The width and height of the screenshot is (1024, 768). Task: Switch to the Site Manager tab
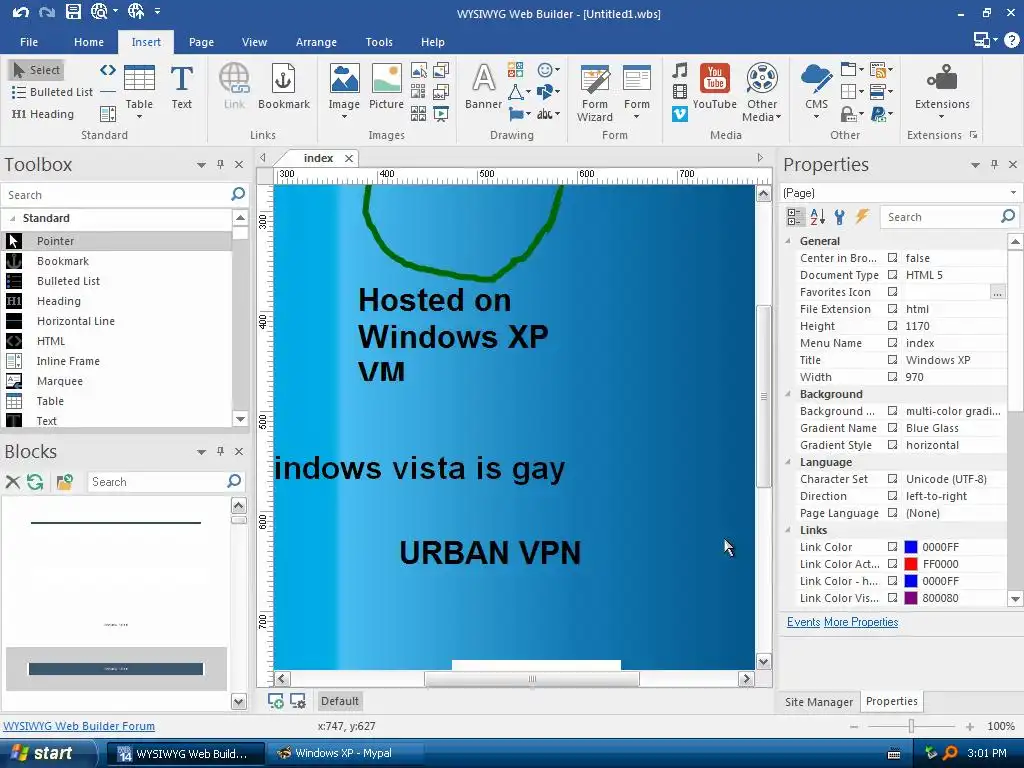tap(819, 701)
